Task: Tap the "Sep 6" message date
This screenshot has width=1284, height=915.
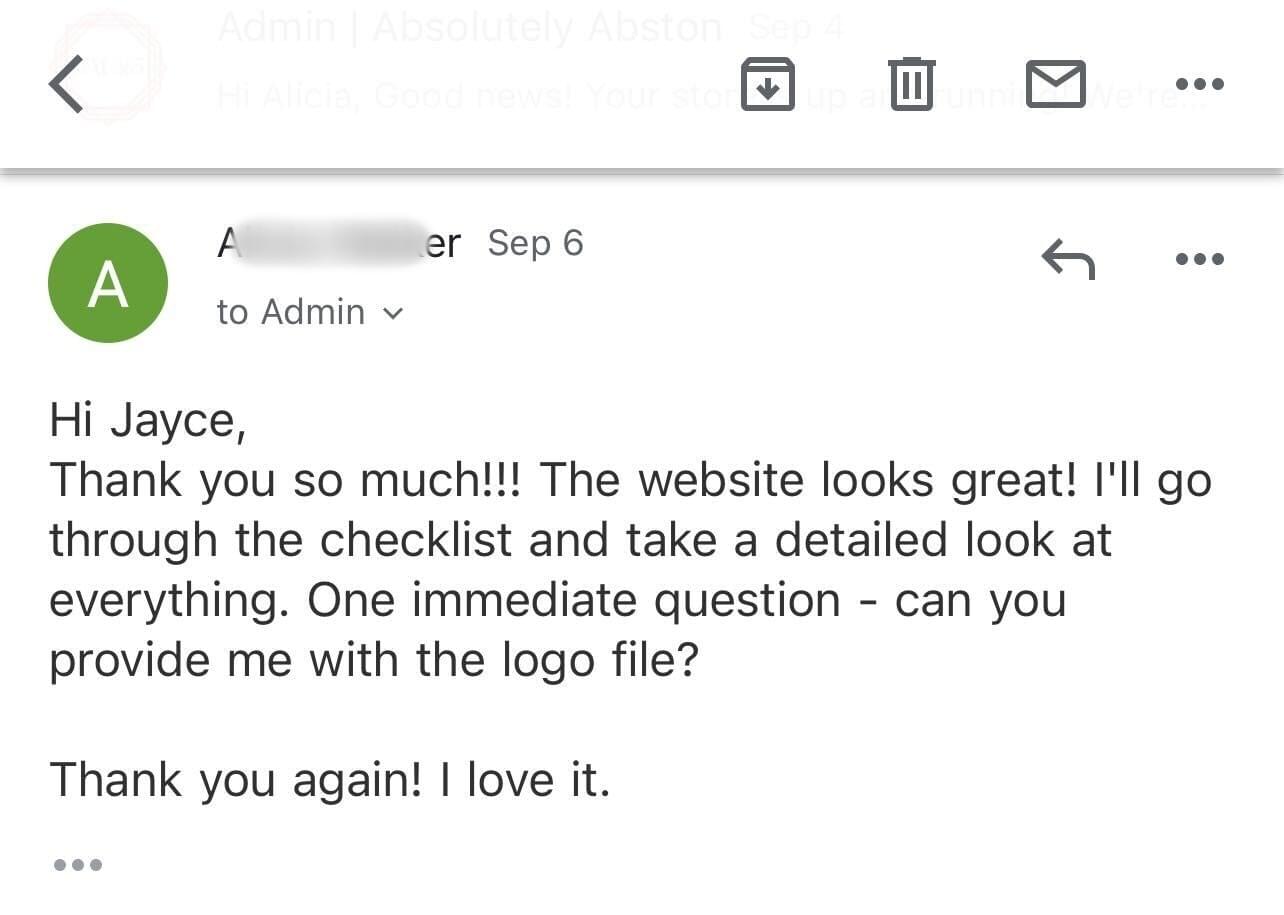Action: coord(535,243)
